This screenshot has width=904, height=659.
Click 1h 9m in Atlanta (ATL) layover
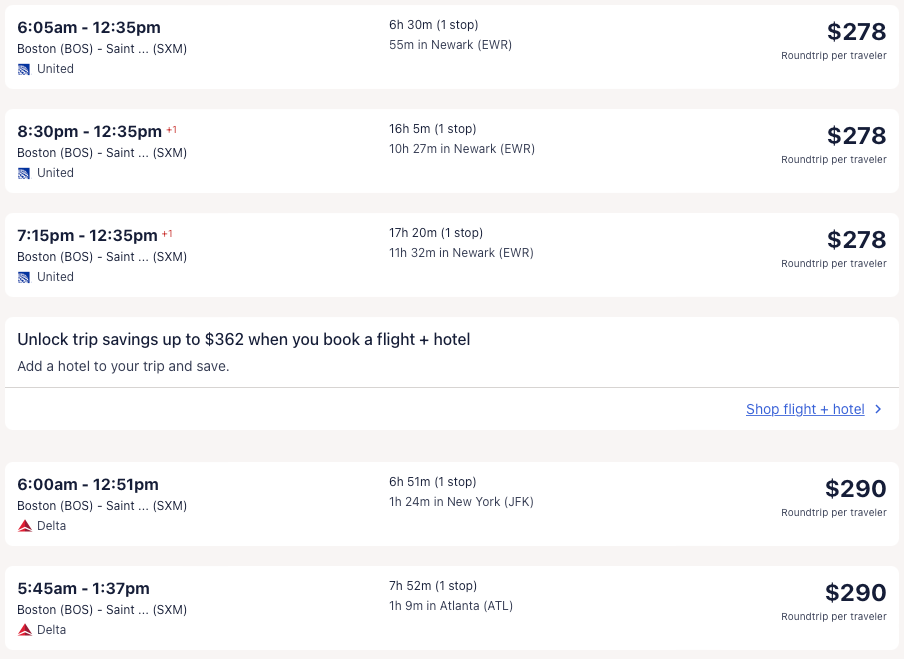[x=450, y=606]
